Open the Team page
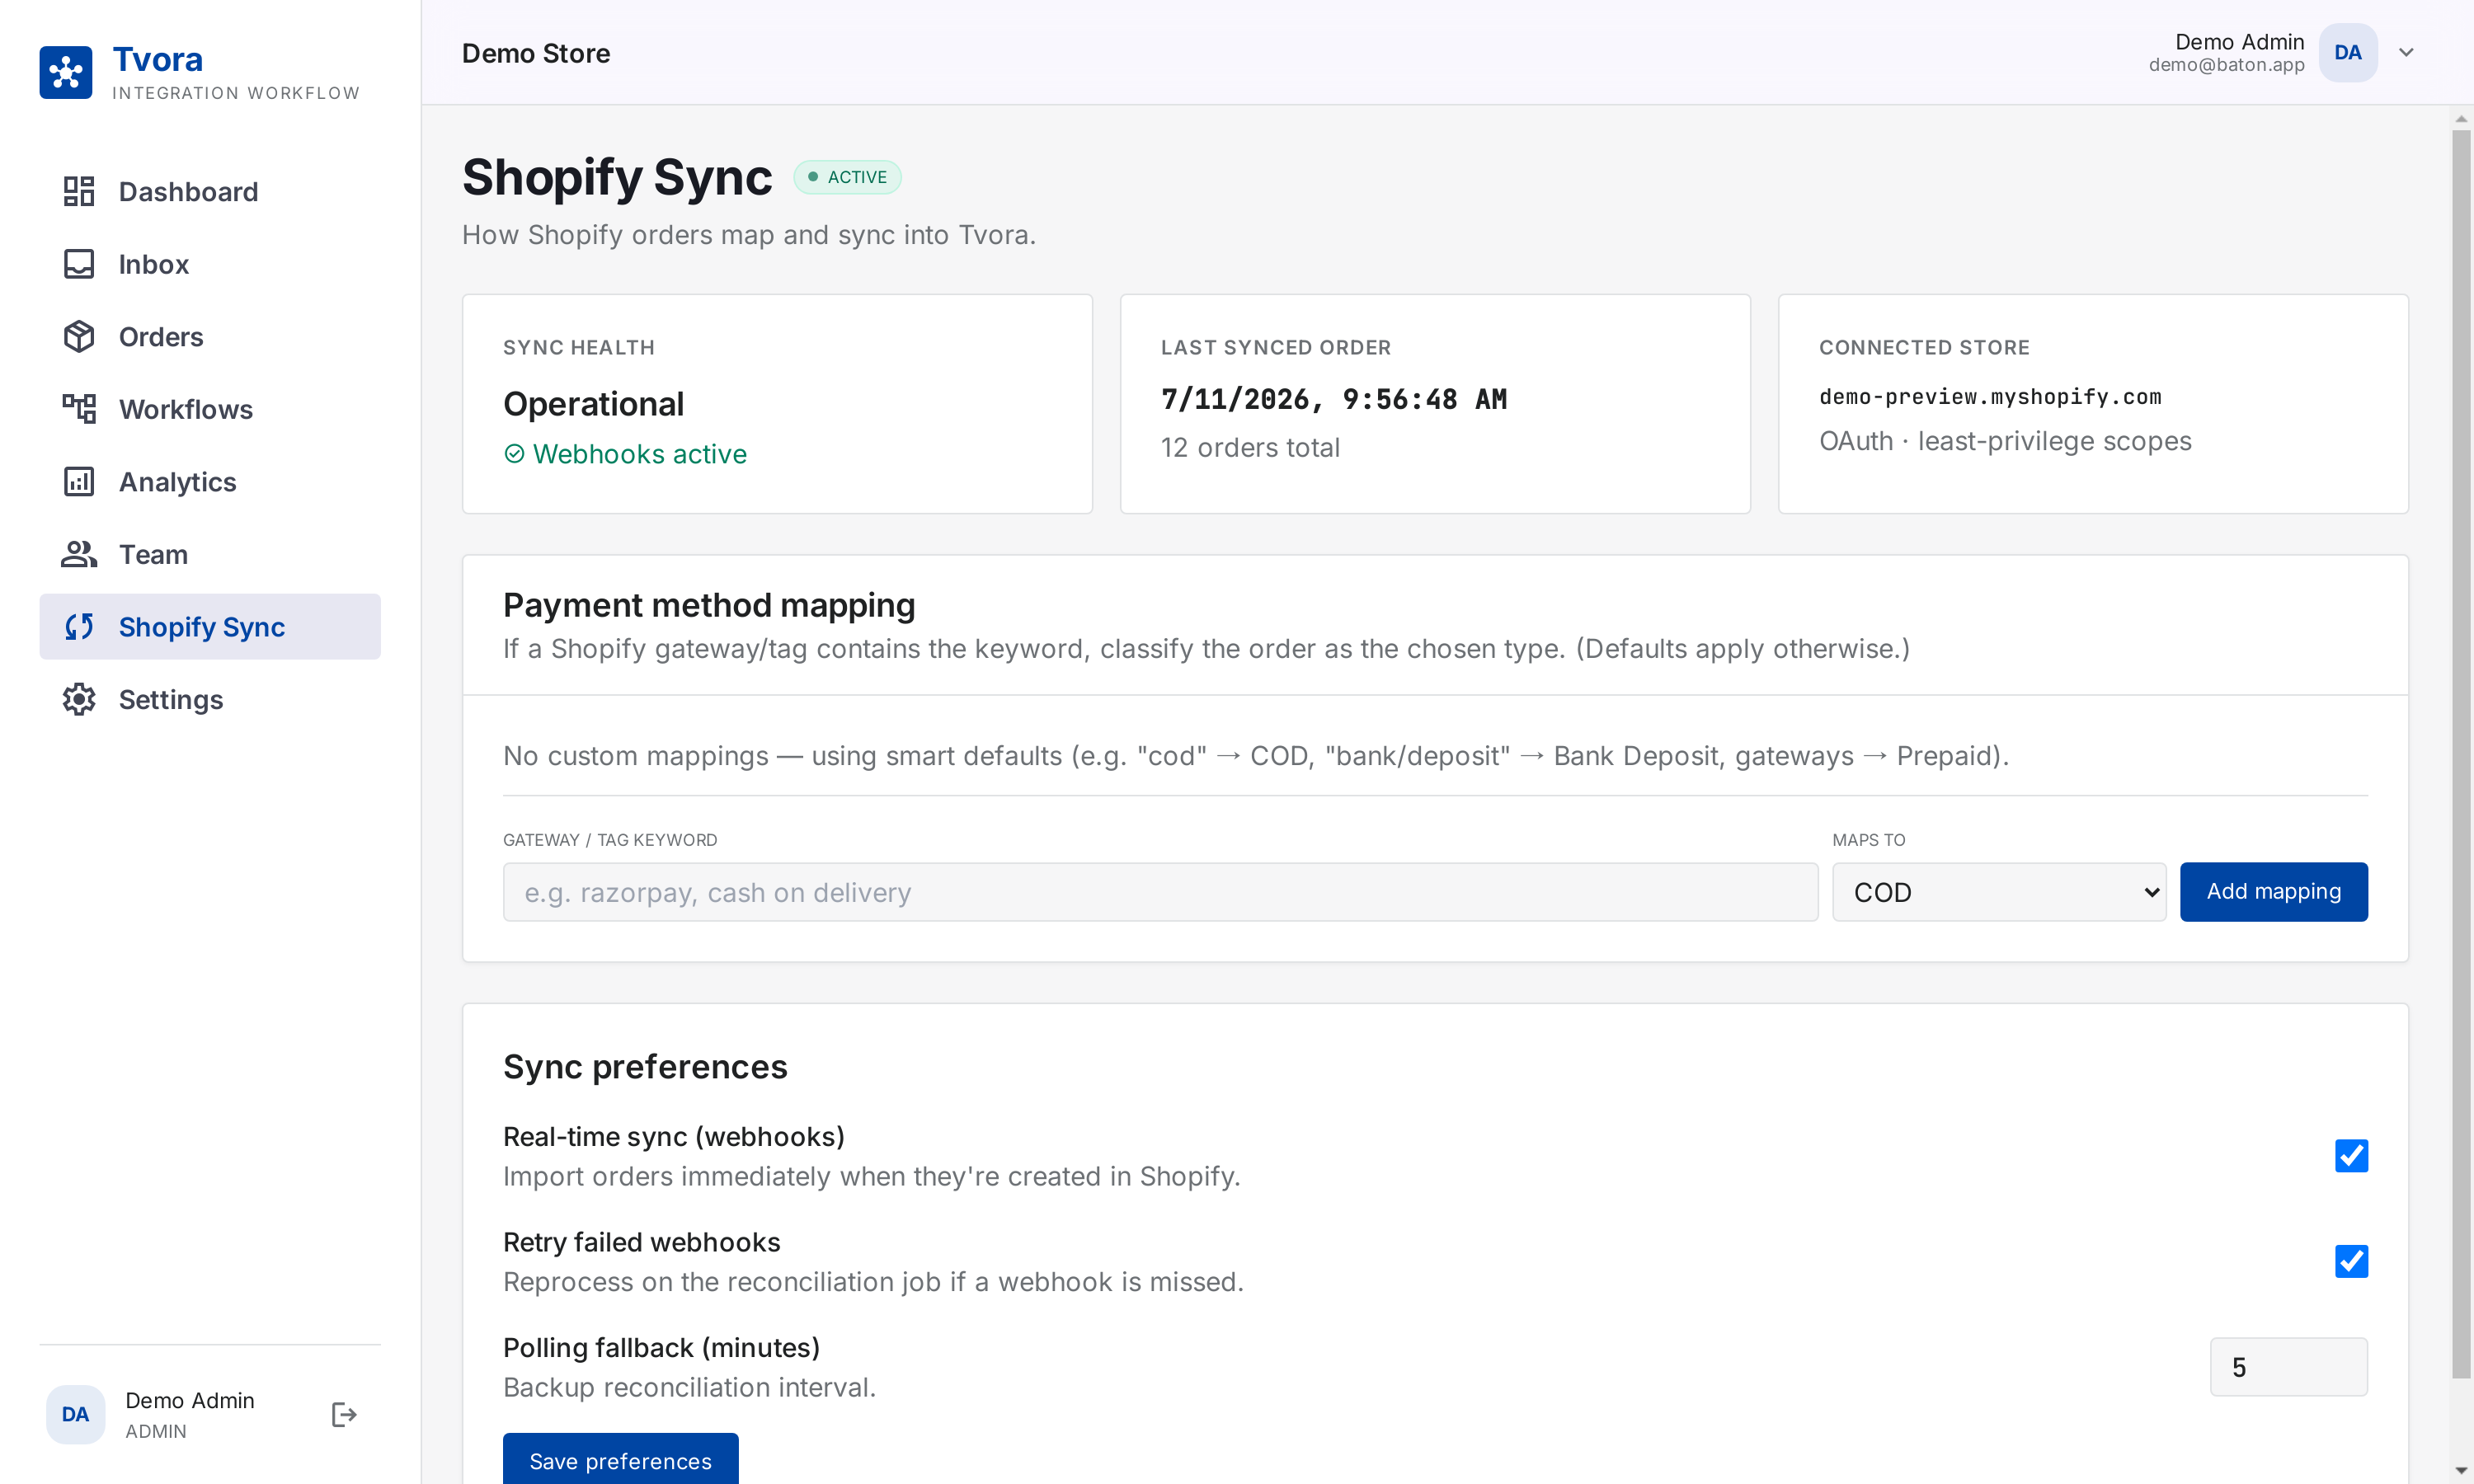2474x1484 pixels. point(210,554)
